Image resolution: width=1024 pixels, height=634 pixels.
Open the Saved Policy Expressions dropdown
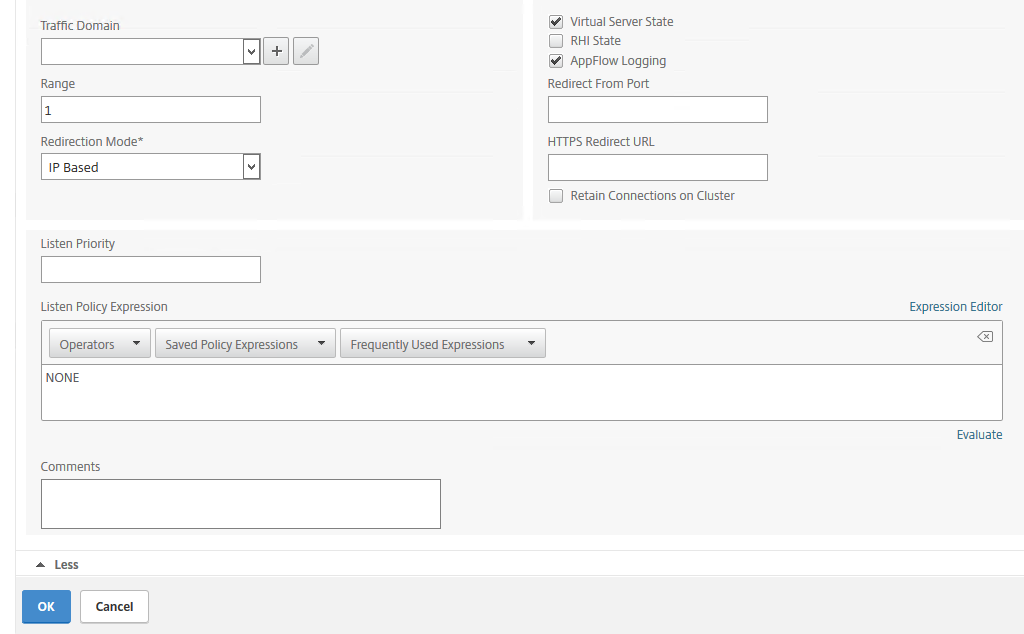[245, 344]
